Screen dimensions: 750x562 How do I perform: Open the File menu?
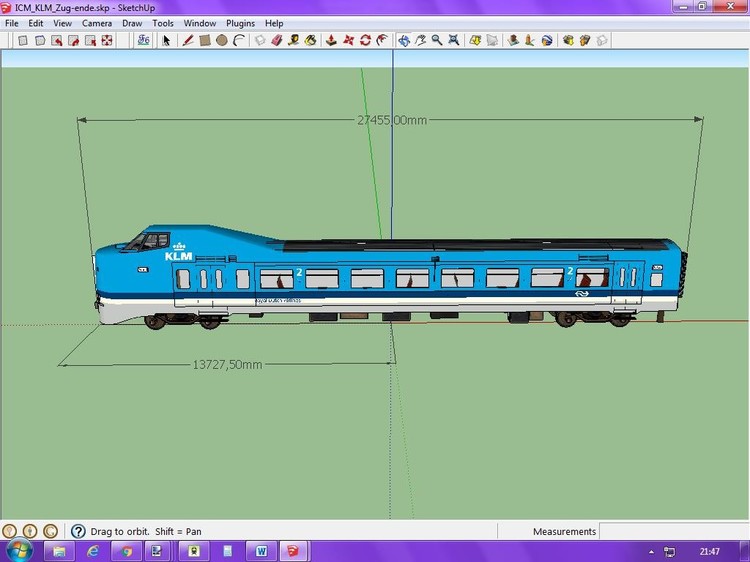[x=12, y=23]
